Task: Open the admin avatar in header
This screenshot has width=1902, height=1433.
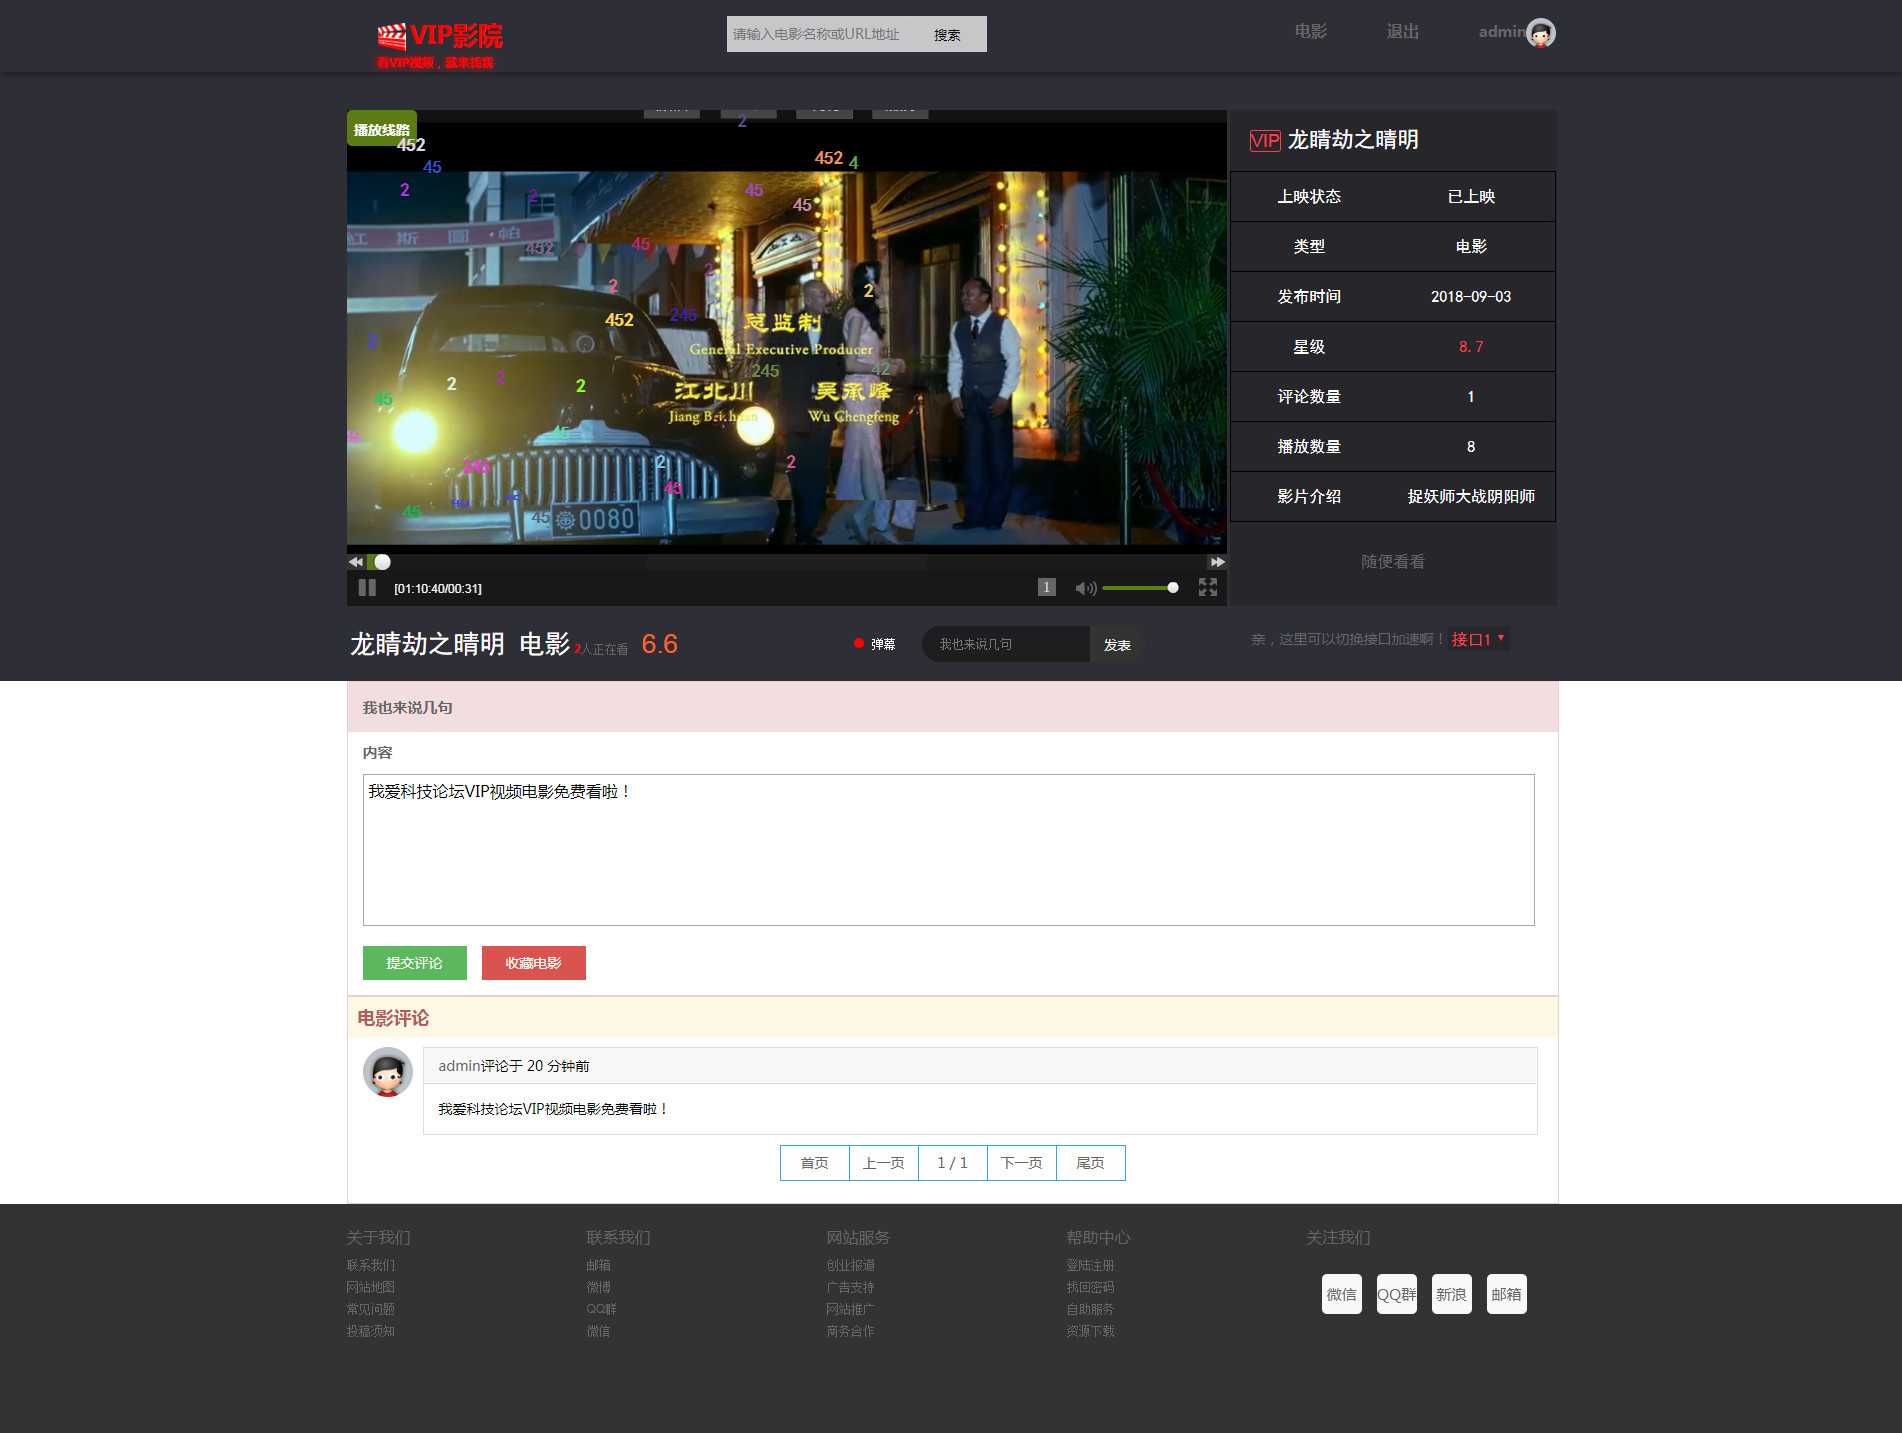Action: [1540, 33]
